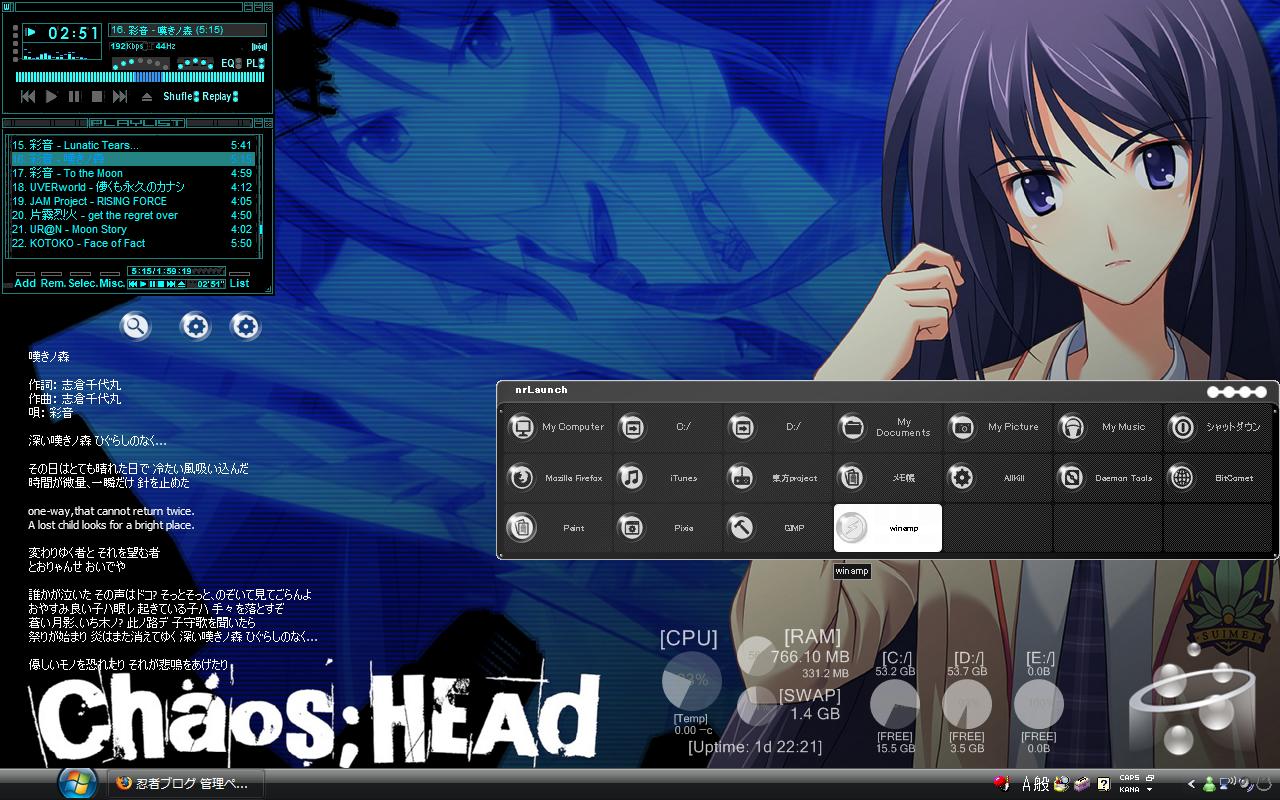The image size is (1280, 800).
Task: Launch 東方project from nrLaunch
Action: 777,478
